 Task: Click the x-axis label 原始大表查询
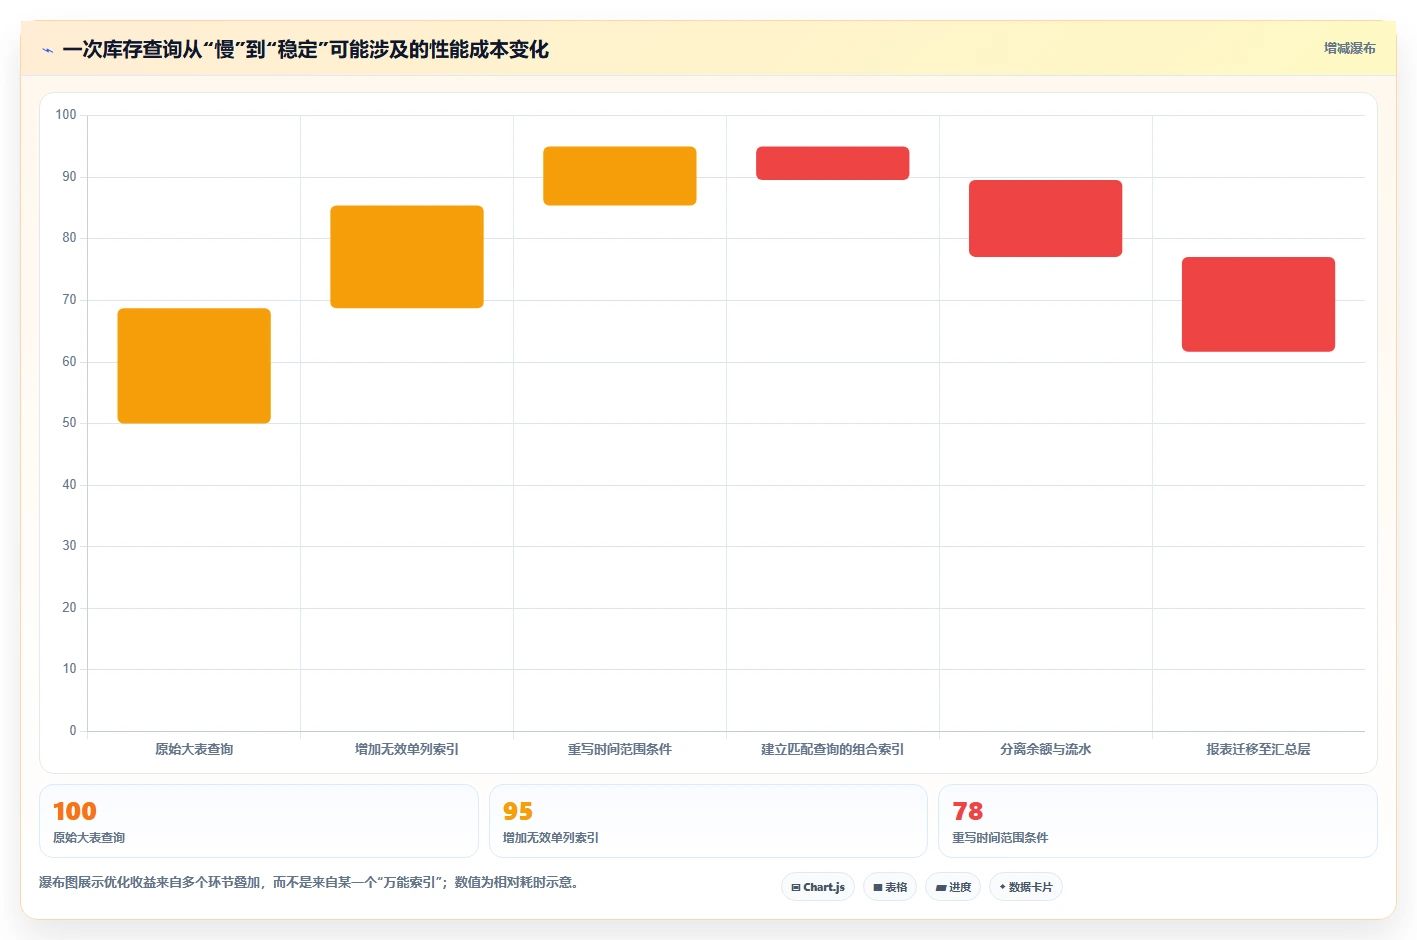194,749
